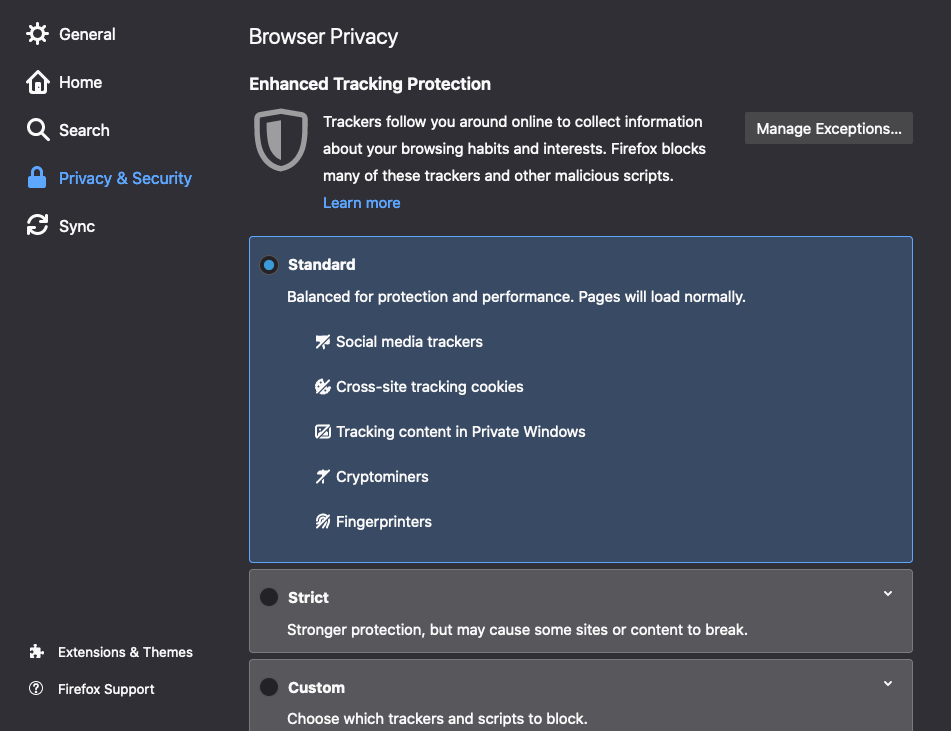The width and height of the screenshot is (951, 731).
Task: Click the Search magnifier icon
Action: (x=37, y=130)
